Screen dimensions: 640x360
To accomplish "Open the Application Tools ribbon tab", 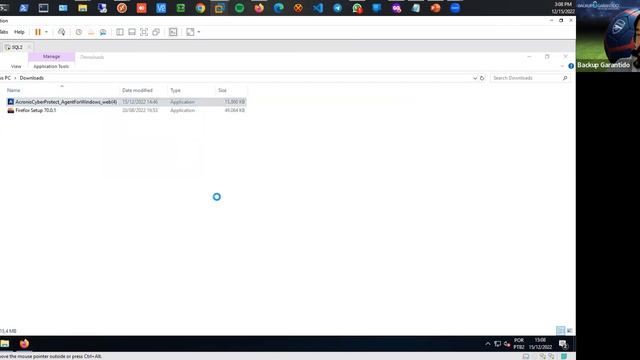I will click(x=51, y=66).
